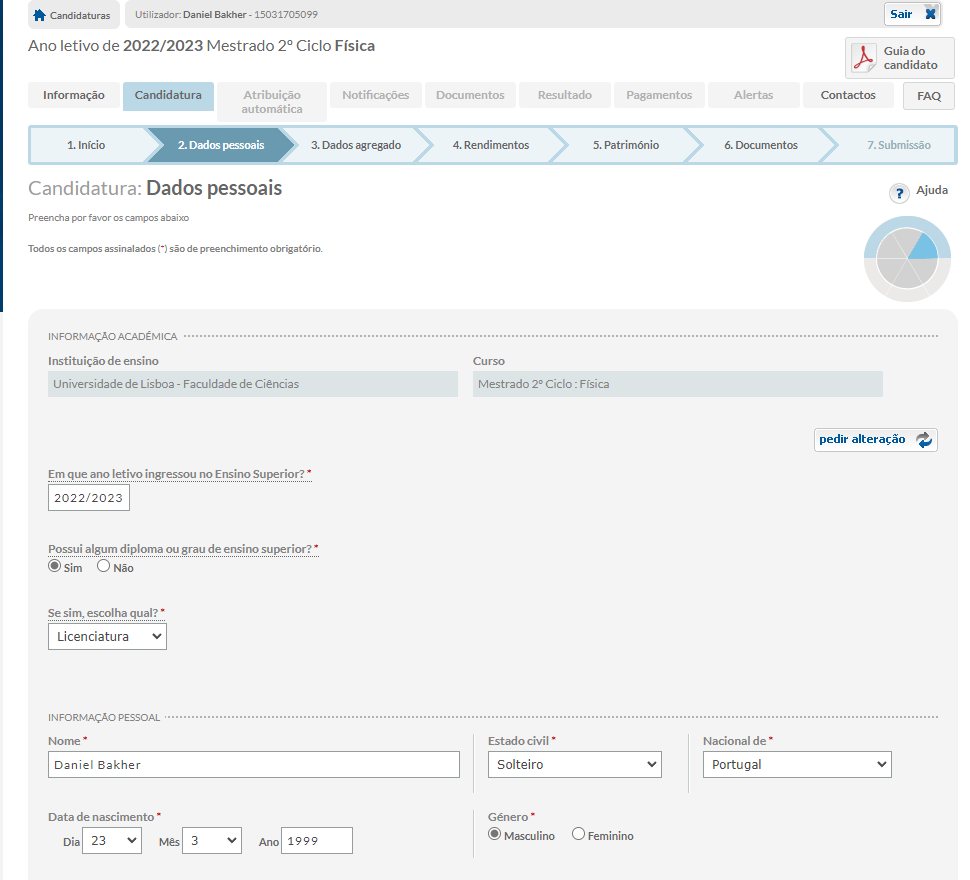Open the PDF icon for Guia do candidato
The height and width of the screenshot is (880, 970).
[x=863, y=58]
